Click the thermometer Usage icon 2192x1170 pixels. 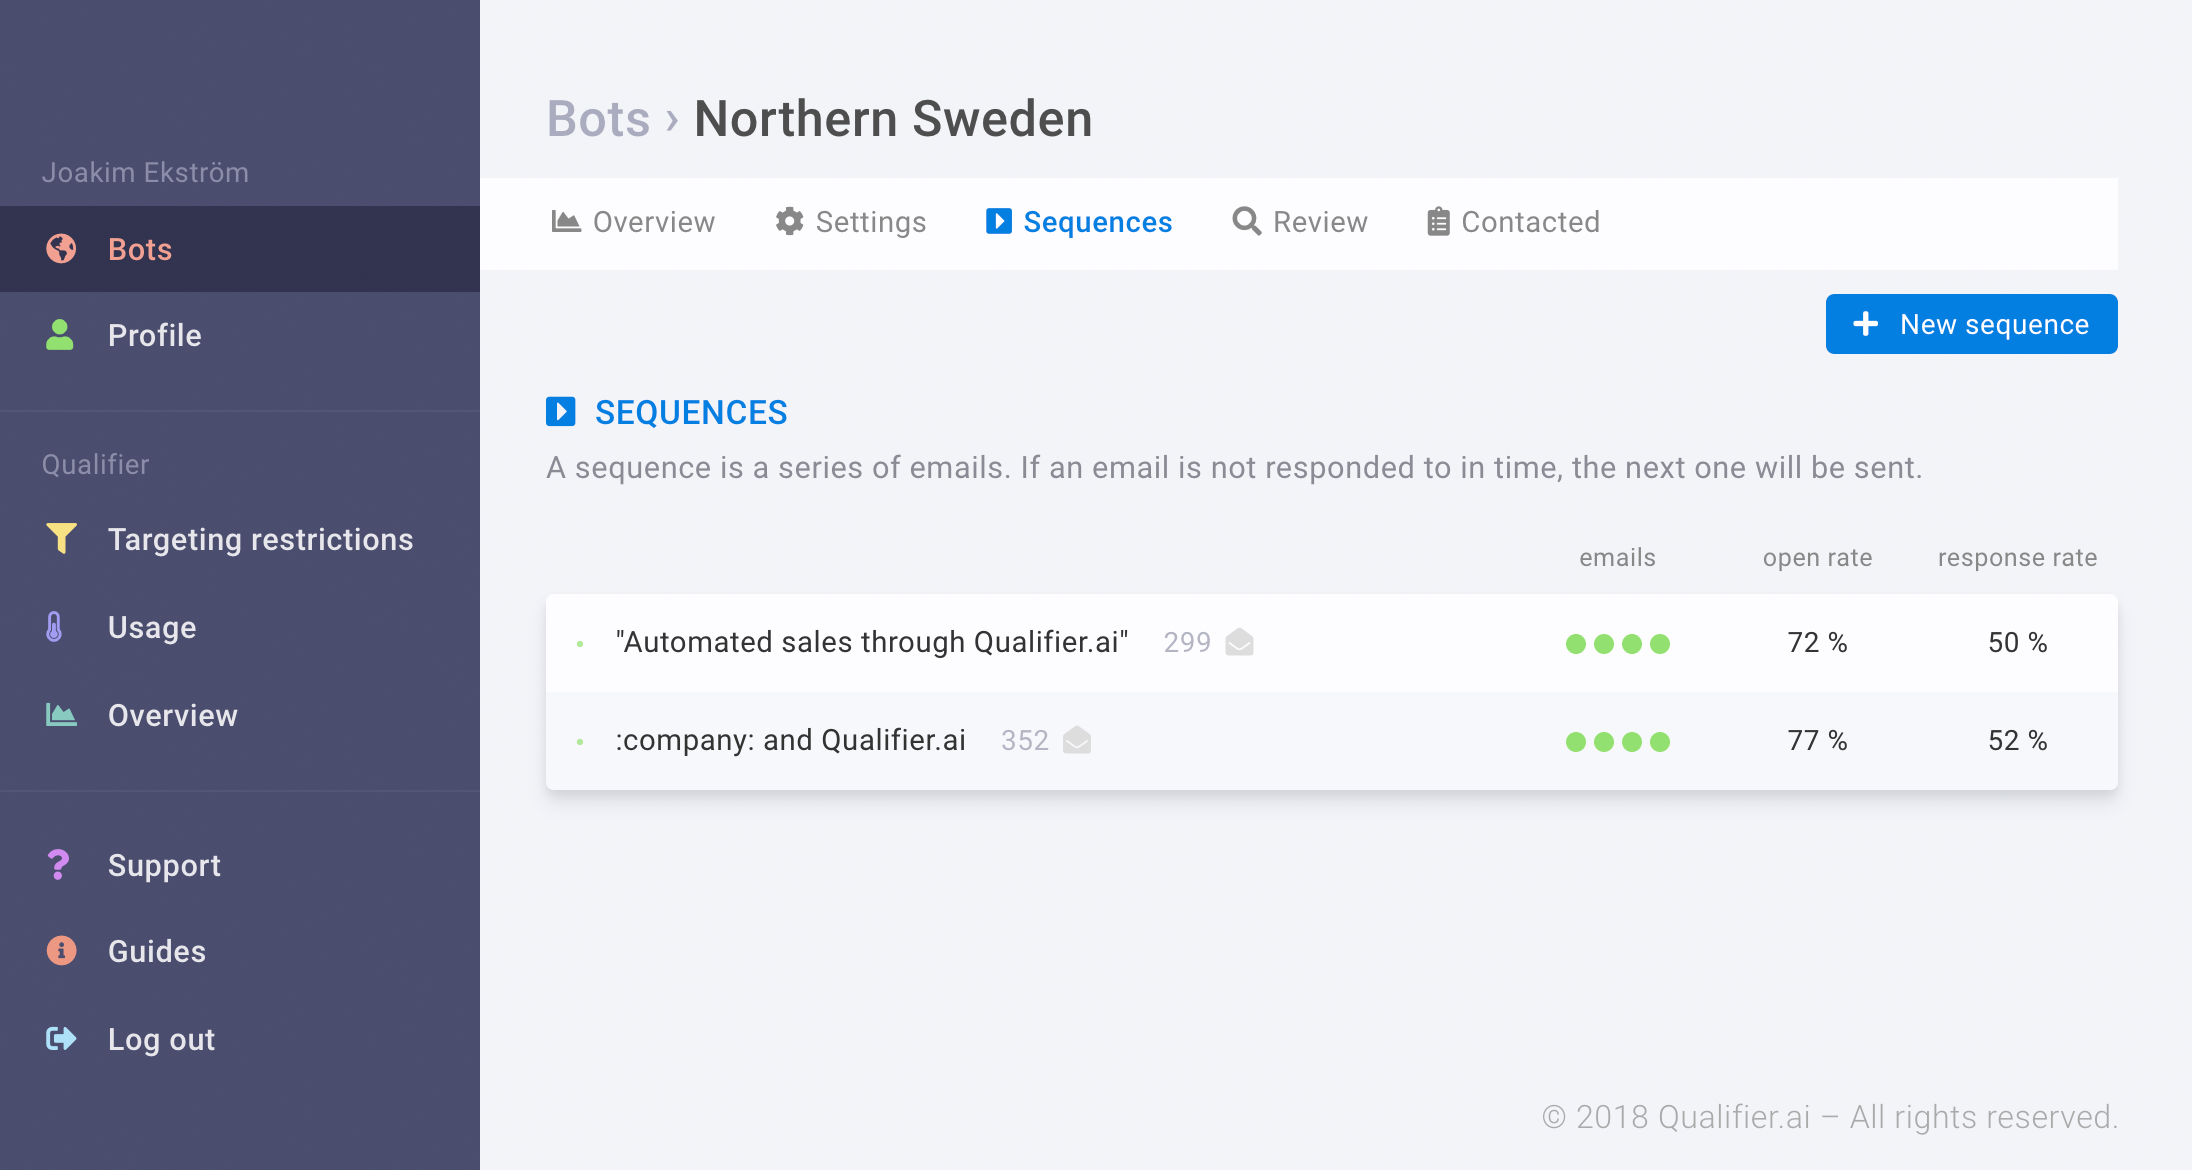55,627
